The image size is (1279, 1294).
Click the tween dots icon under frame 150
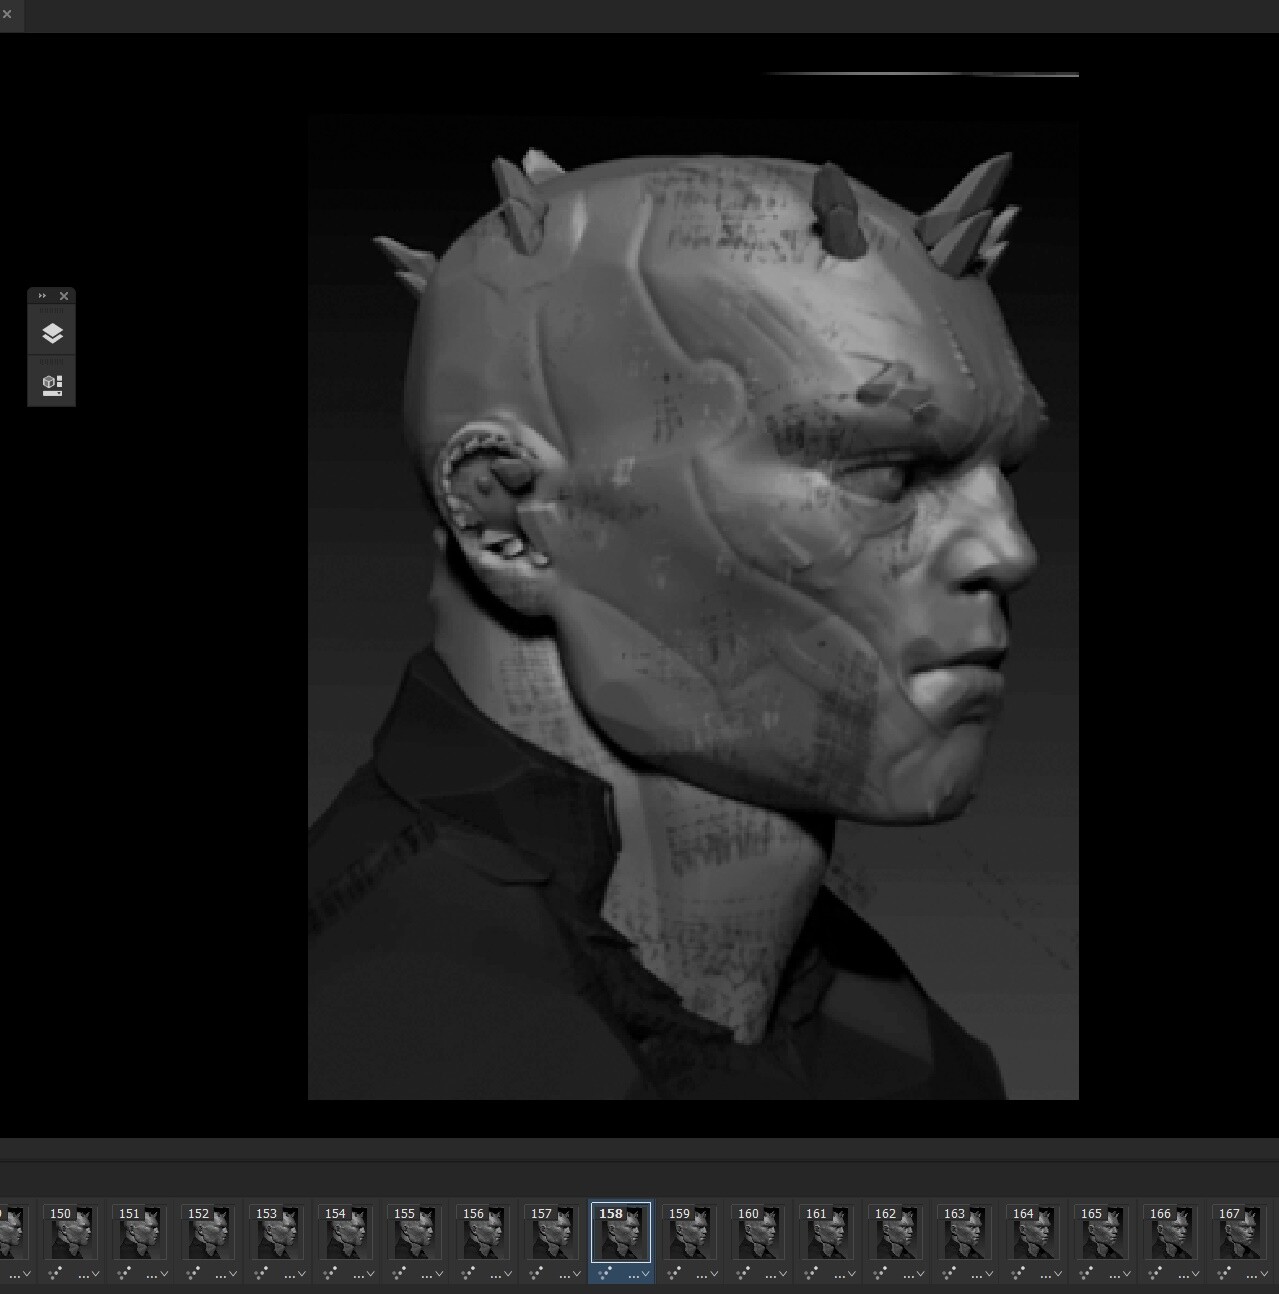(55, 1273)
